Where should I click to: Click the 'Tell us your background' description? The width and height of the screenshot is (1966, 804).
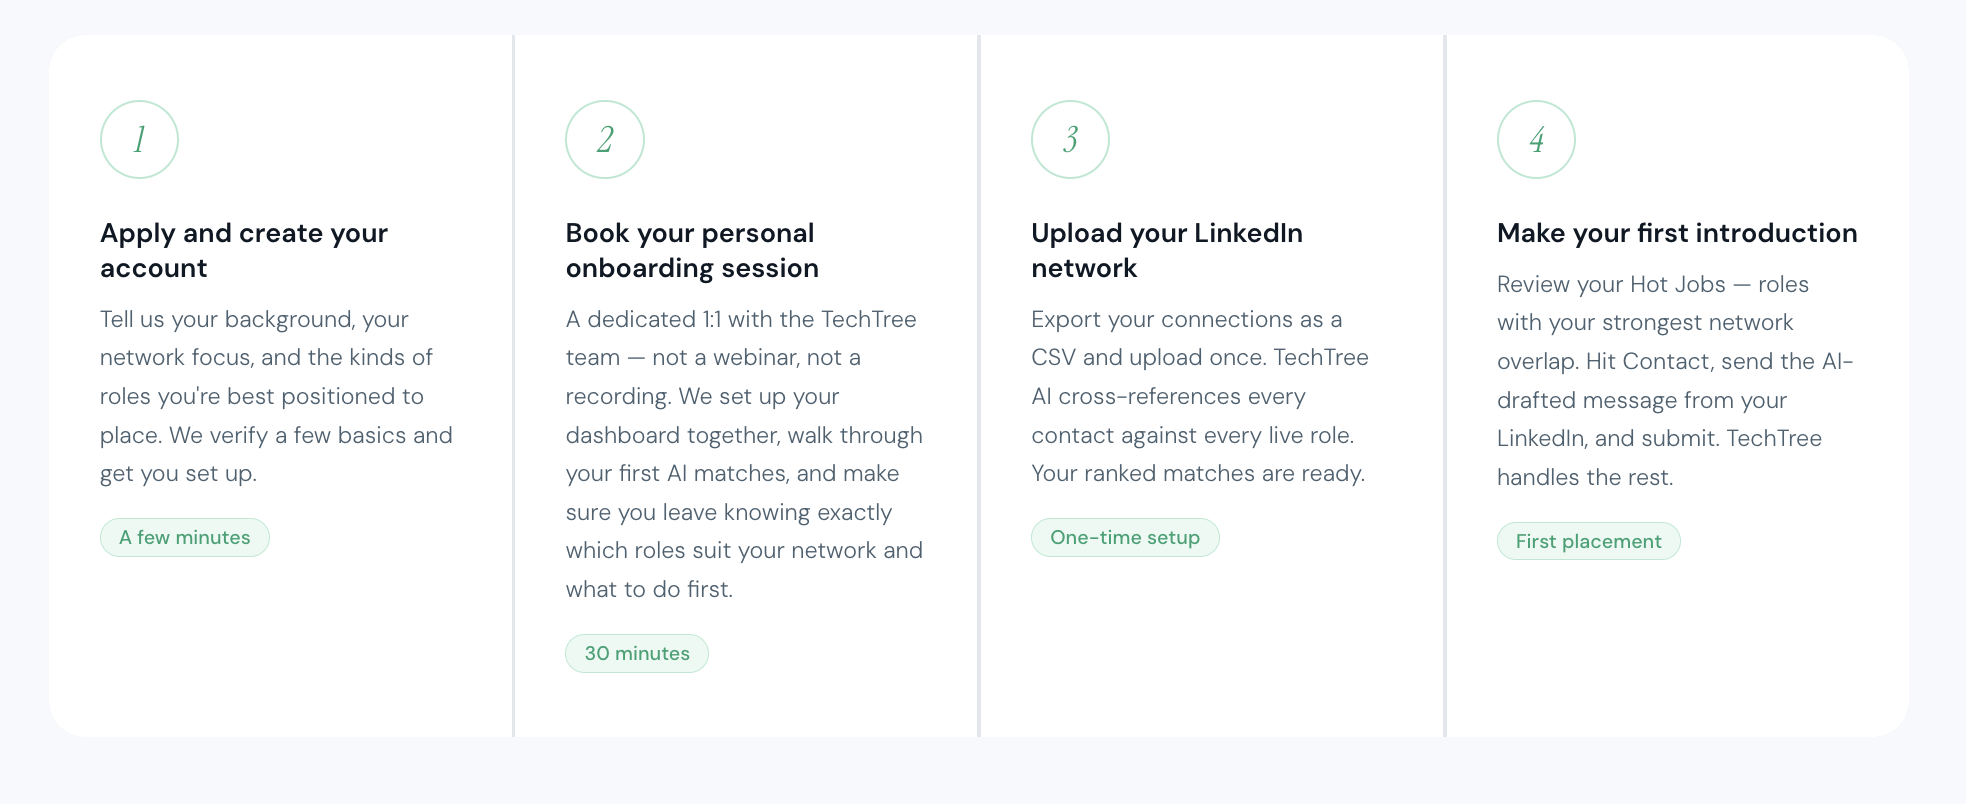point(276,396)
